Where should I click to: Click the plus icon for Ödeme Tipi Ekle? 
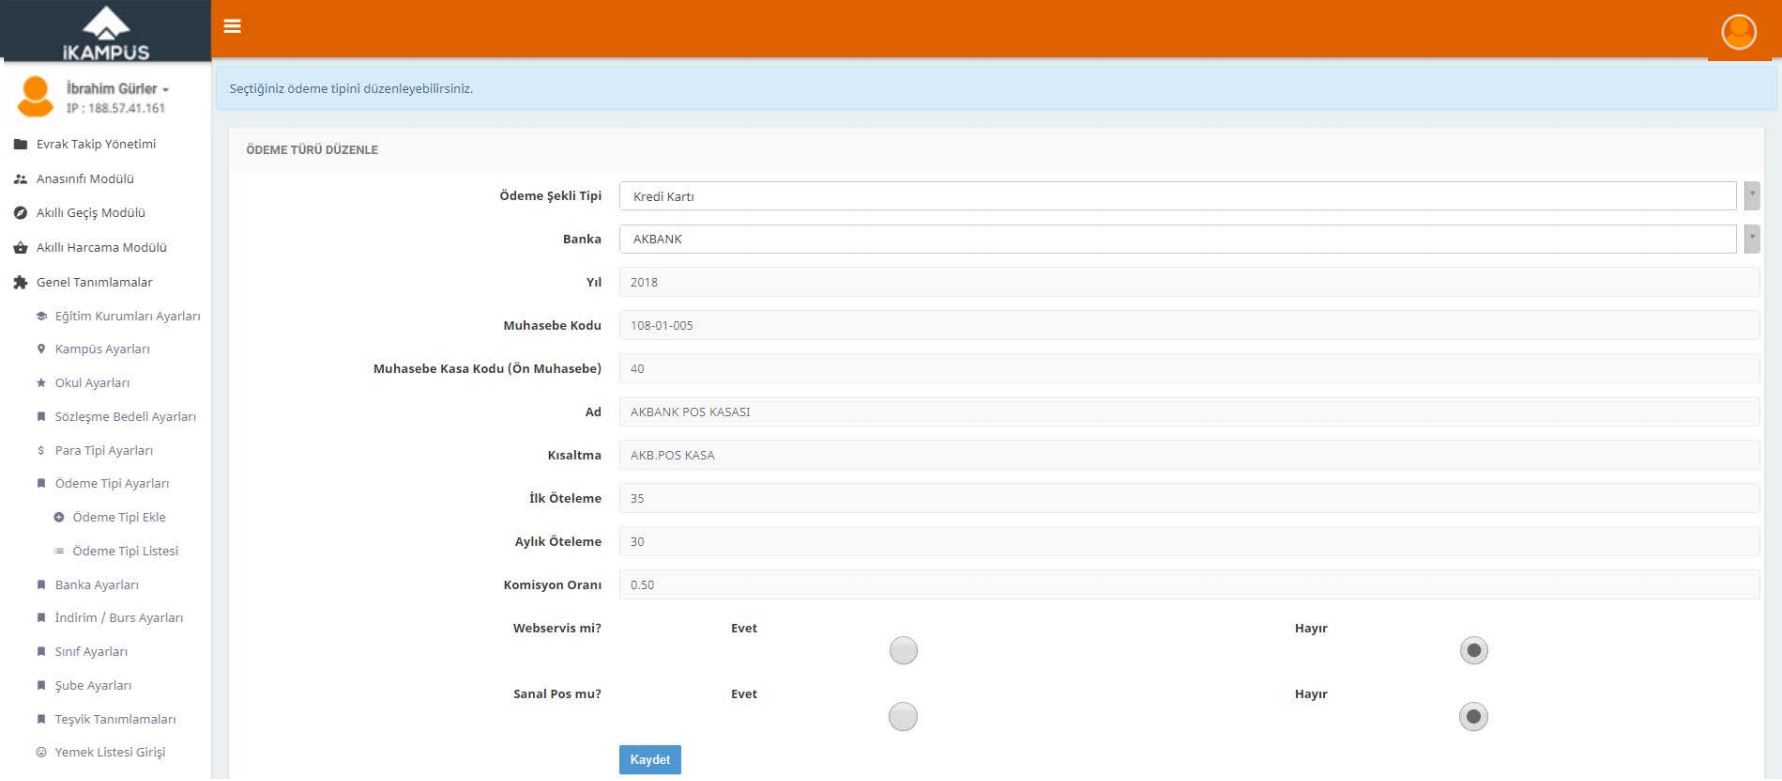pyautogui.click(x=59, y=518)
